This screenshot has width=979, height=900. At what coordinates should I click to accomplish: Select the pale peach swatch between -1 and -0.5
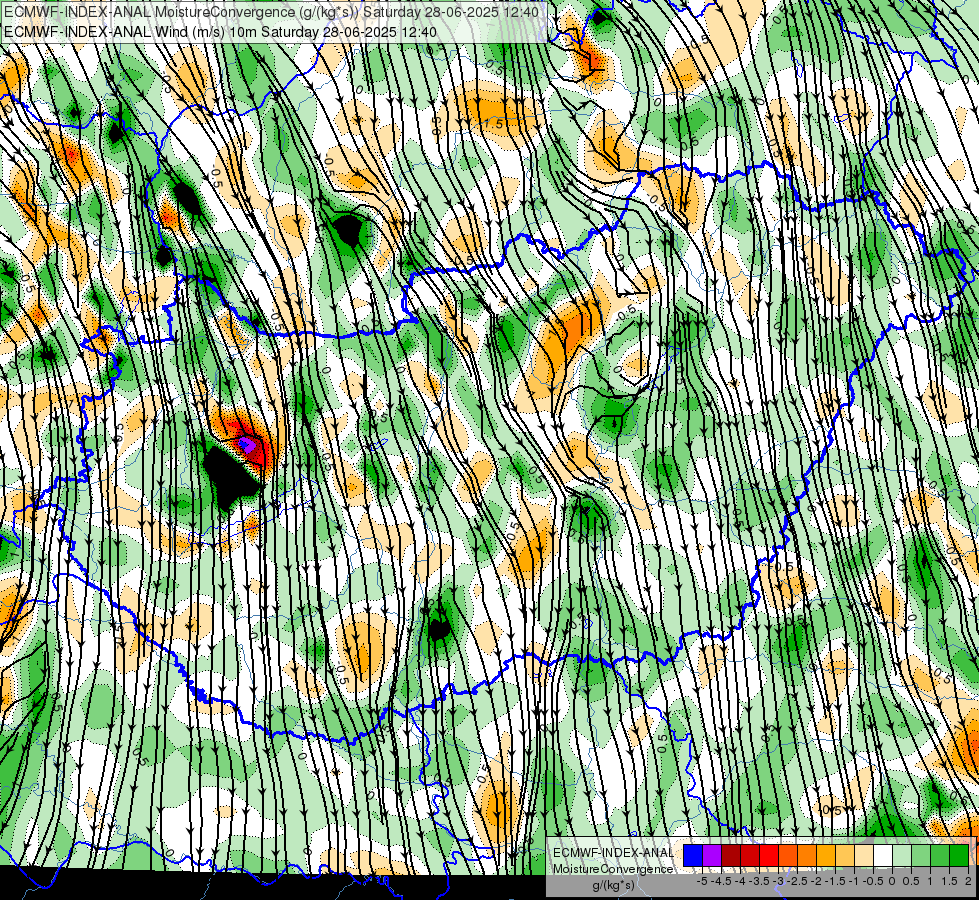click(864, 855)
